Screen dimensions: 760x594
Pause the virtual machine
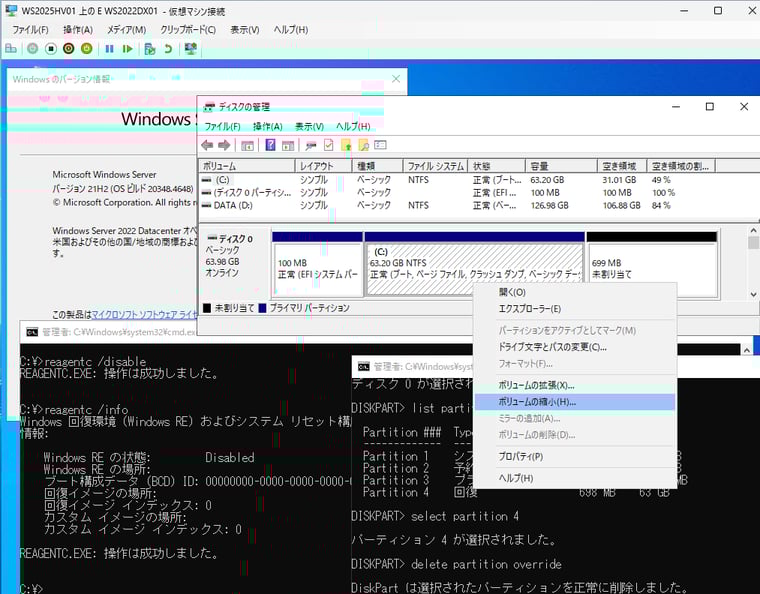tap(110, 48)
